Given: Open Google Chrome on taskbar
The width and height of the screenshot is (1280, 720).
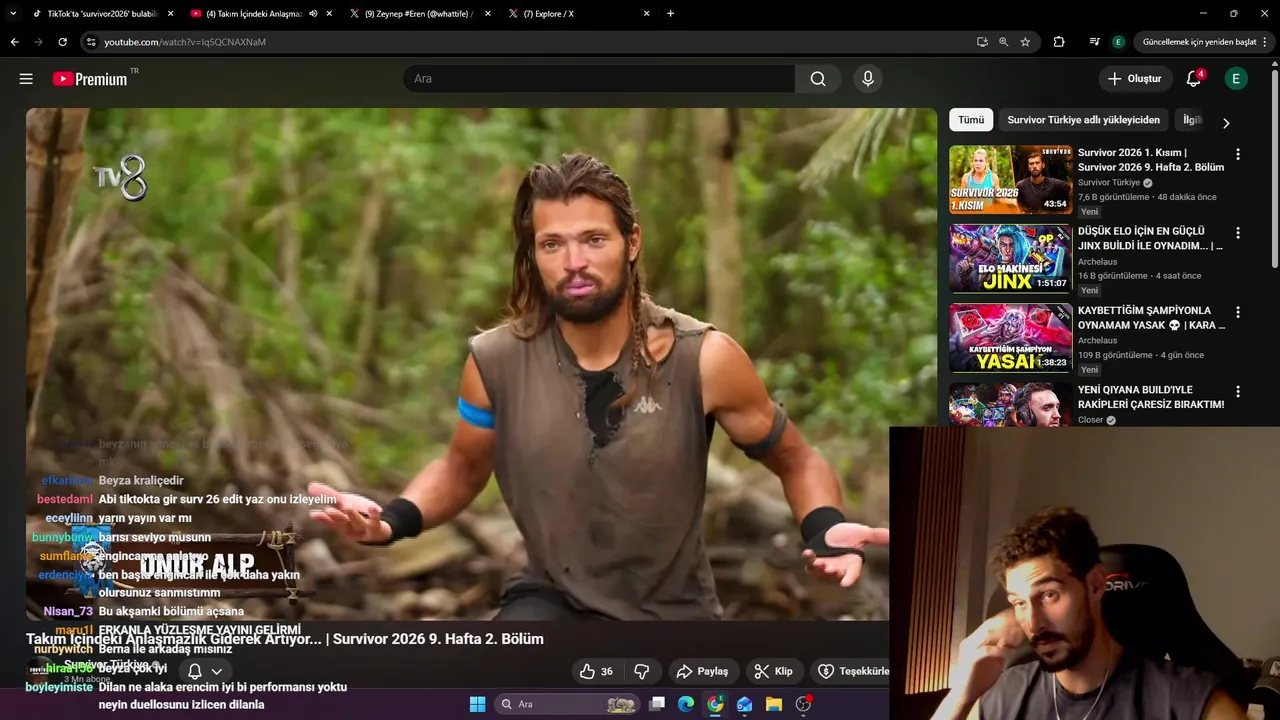Looking at the screenshot, I should (715, 704).
